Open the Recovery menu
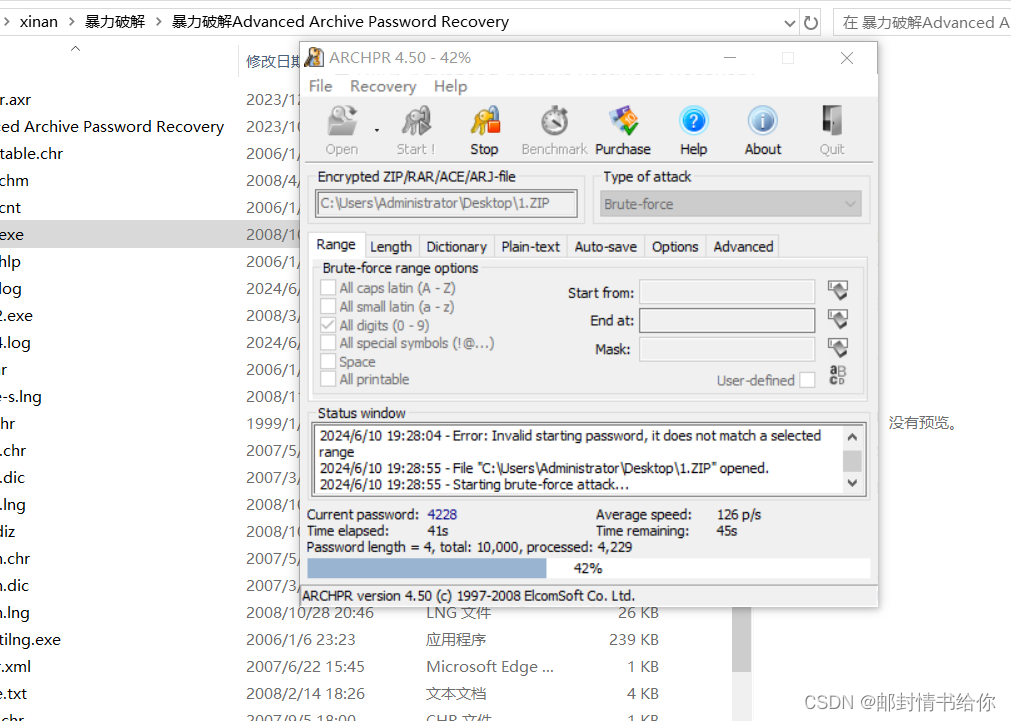1011x721 pixels. tap(383, 86)
